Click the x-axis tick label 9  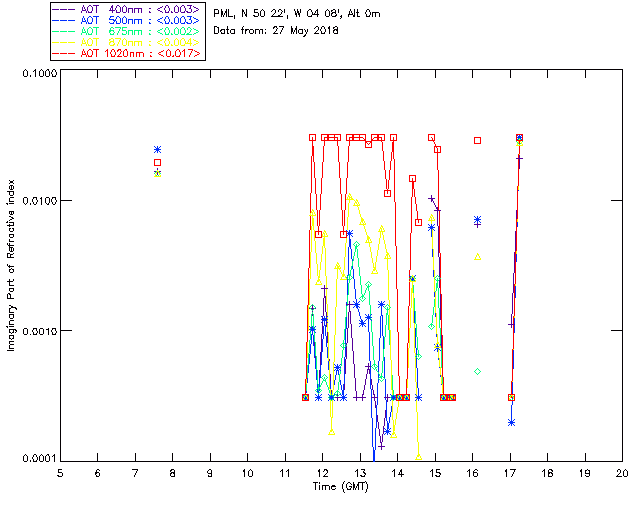(x=210, y=473)
